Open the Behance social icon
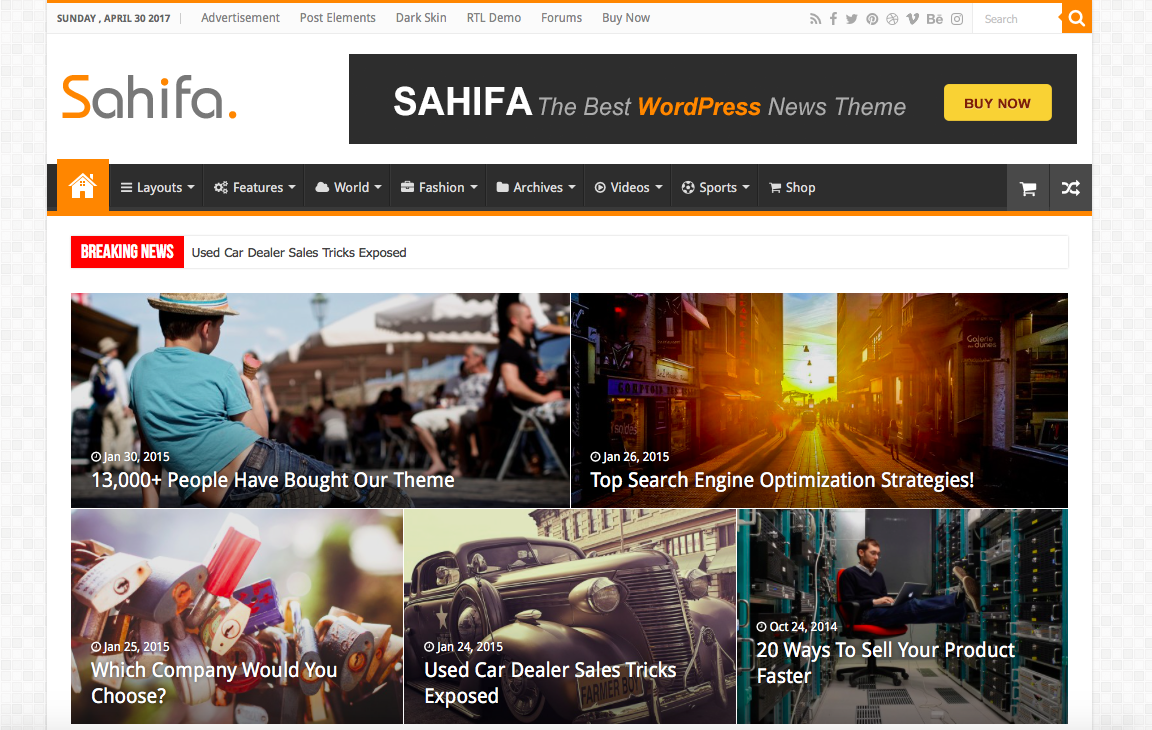1152x730 pixels. click(x=935, y=19)
